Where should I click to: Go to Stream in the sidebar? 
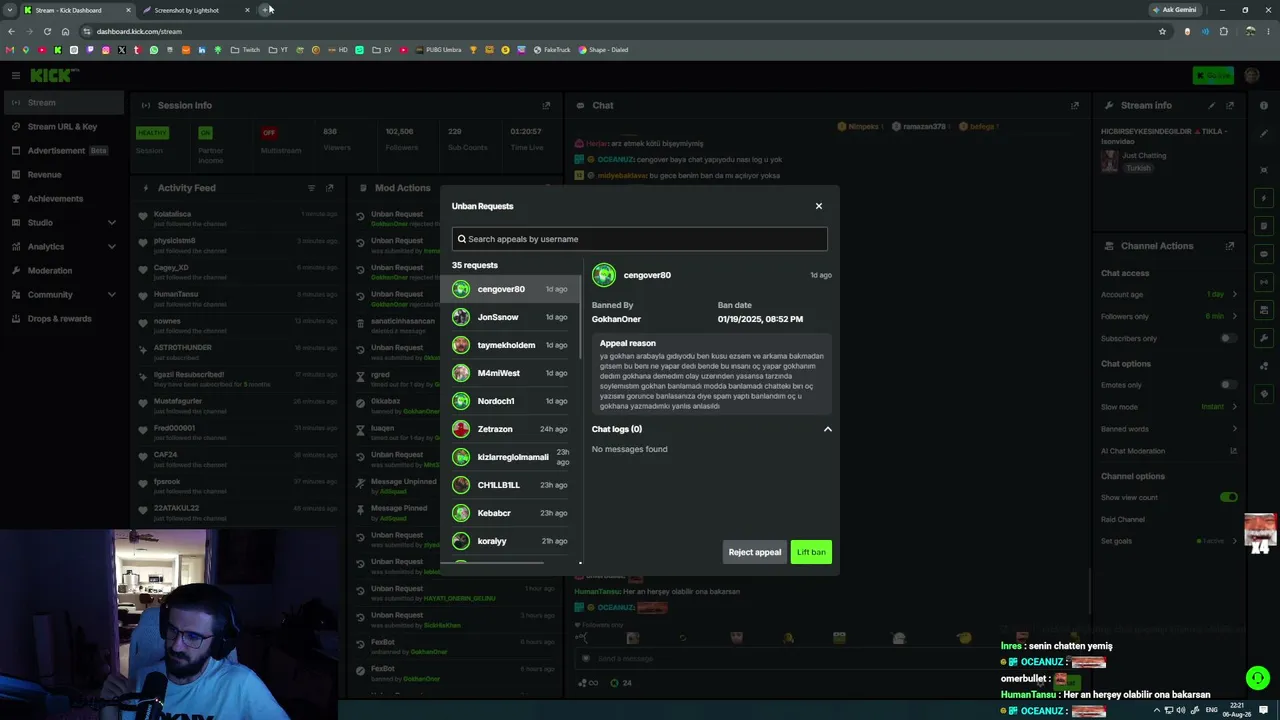click(x=64, y=102)
